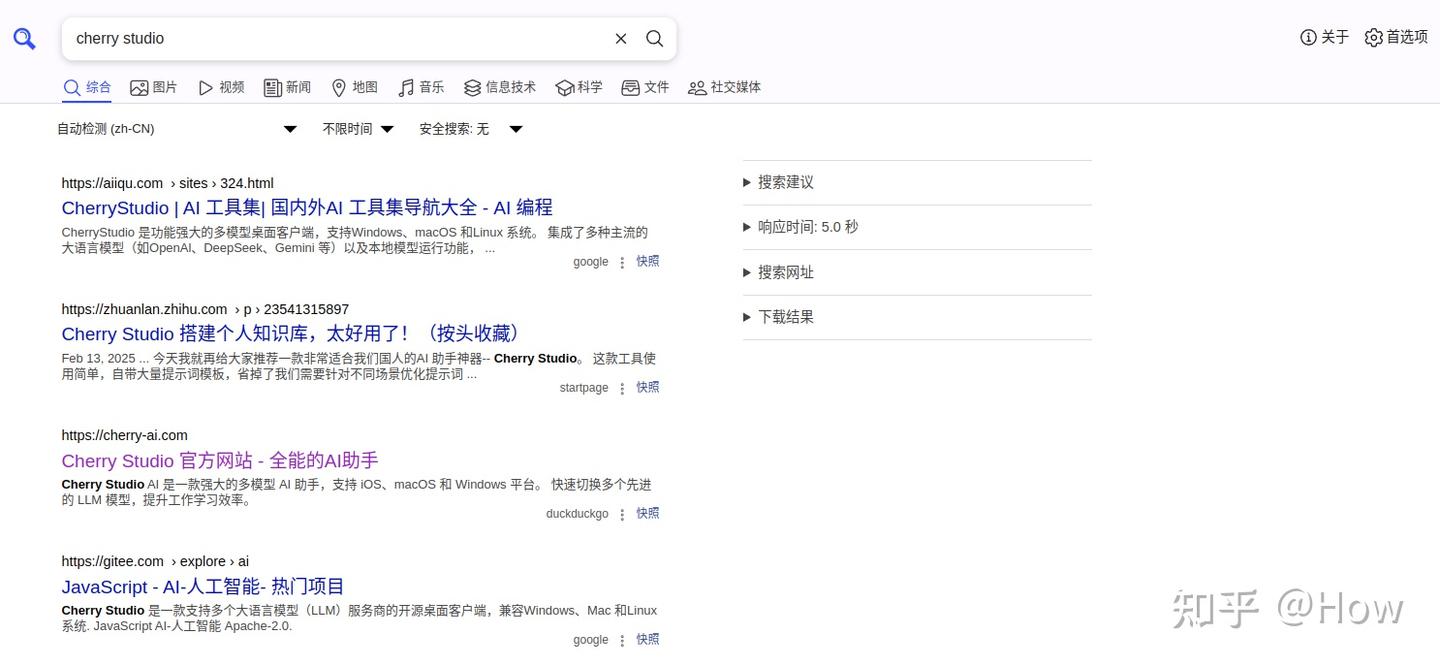Open the 安全搜索 safe search dropdown
1440x666 pixels.
coord(470,128)
